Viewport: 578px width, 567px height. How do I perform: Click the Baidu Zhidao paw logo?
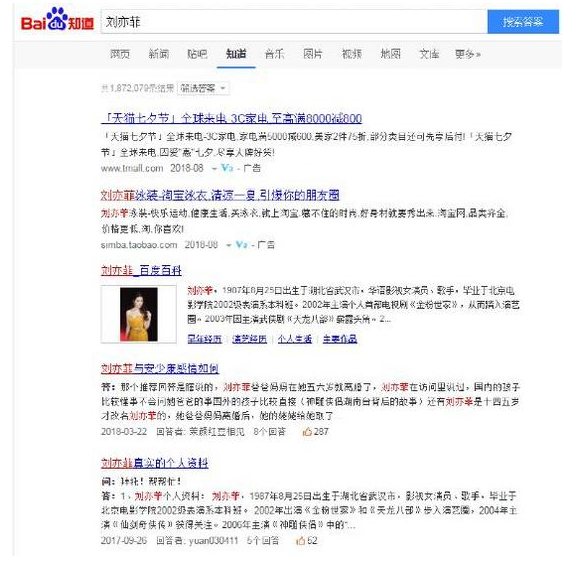pyautogui.click(x=57, y=20)
